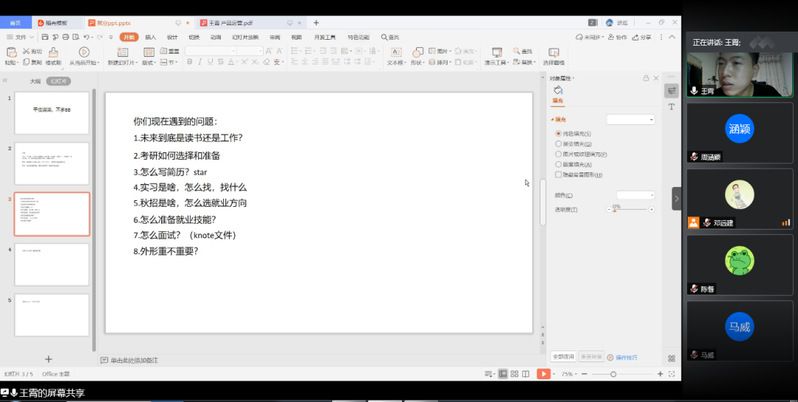Toggle Underline formatting

(x=210, y=62)
